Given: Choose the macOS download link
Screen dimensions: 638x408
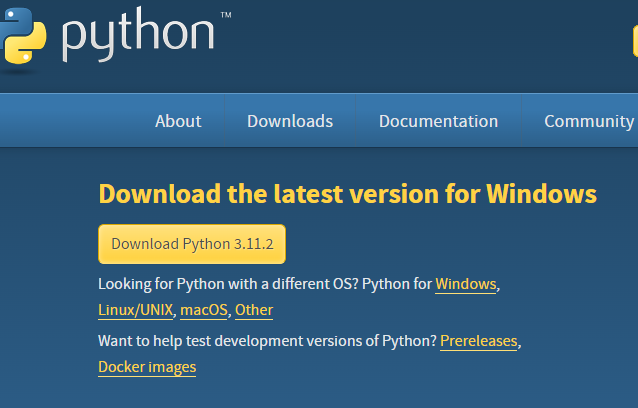Looking at the screenshot, I should click(x=204, y=310).
